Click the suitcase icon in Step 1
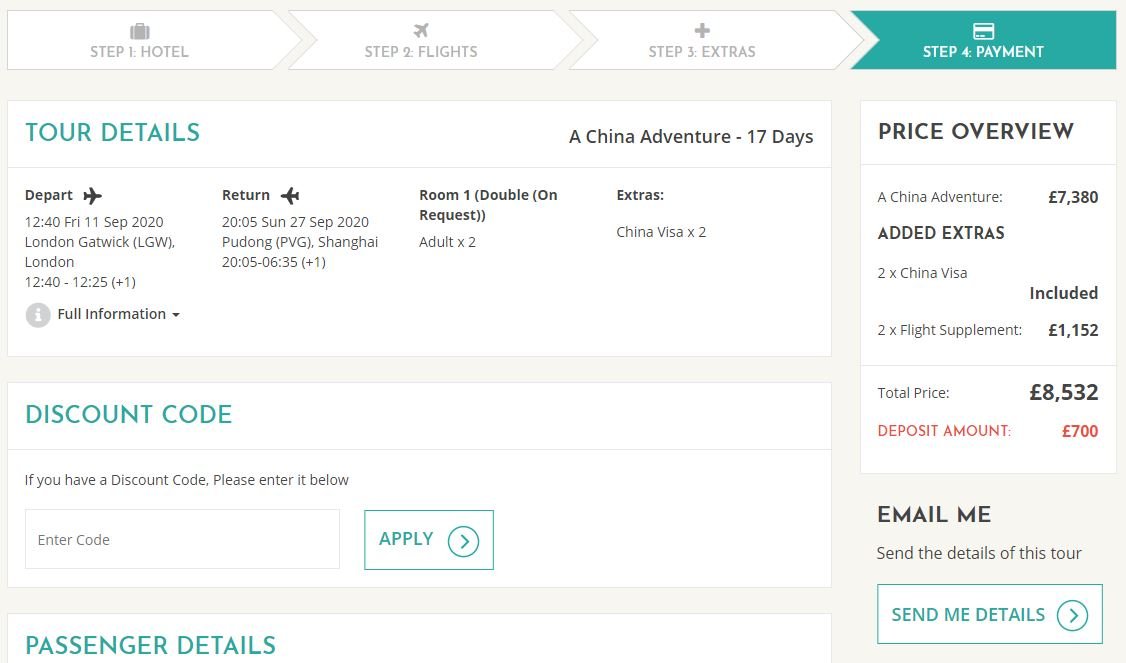1126x663 pixels. coord(139,31)
